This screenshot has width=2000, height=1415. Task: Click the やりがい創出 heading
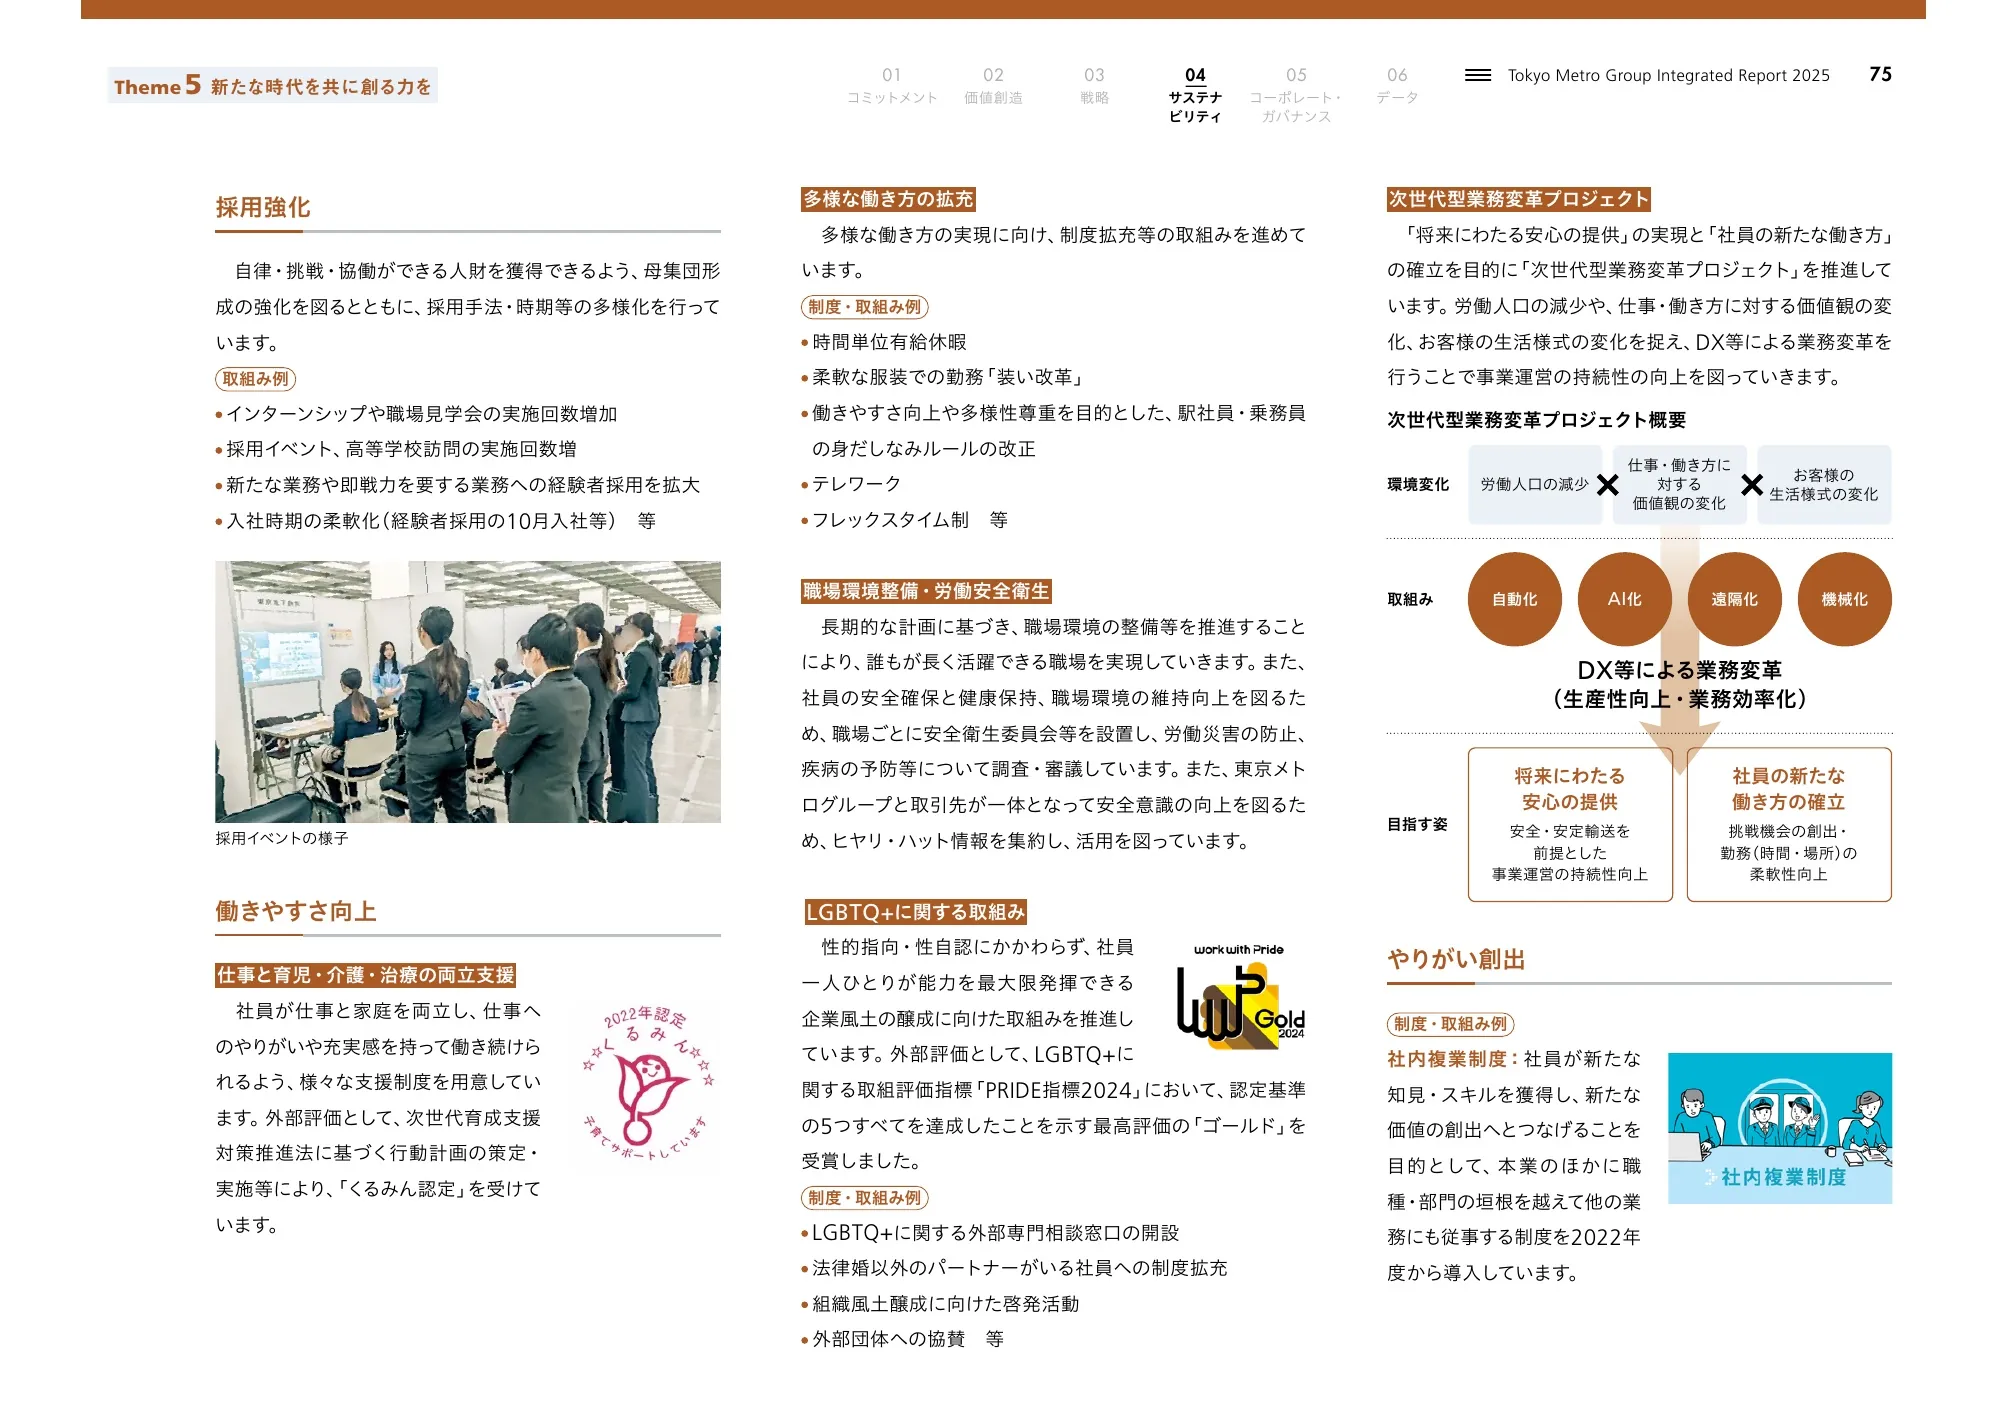pyautogui.click(x=1456, y=959)
